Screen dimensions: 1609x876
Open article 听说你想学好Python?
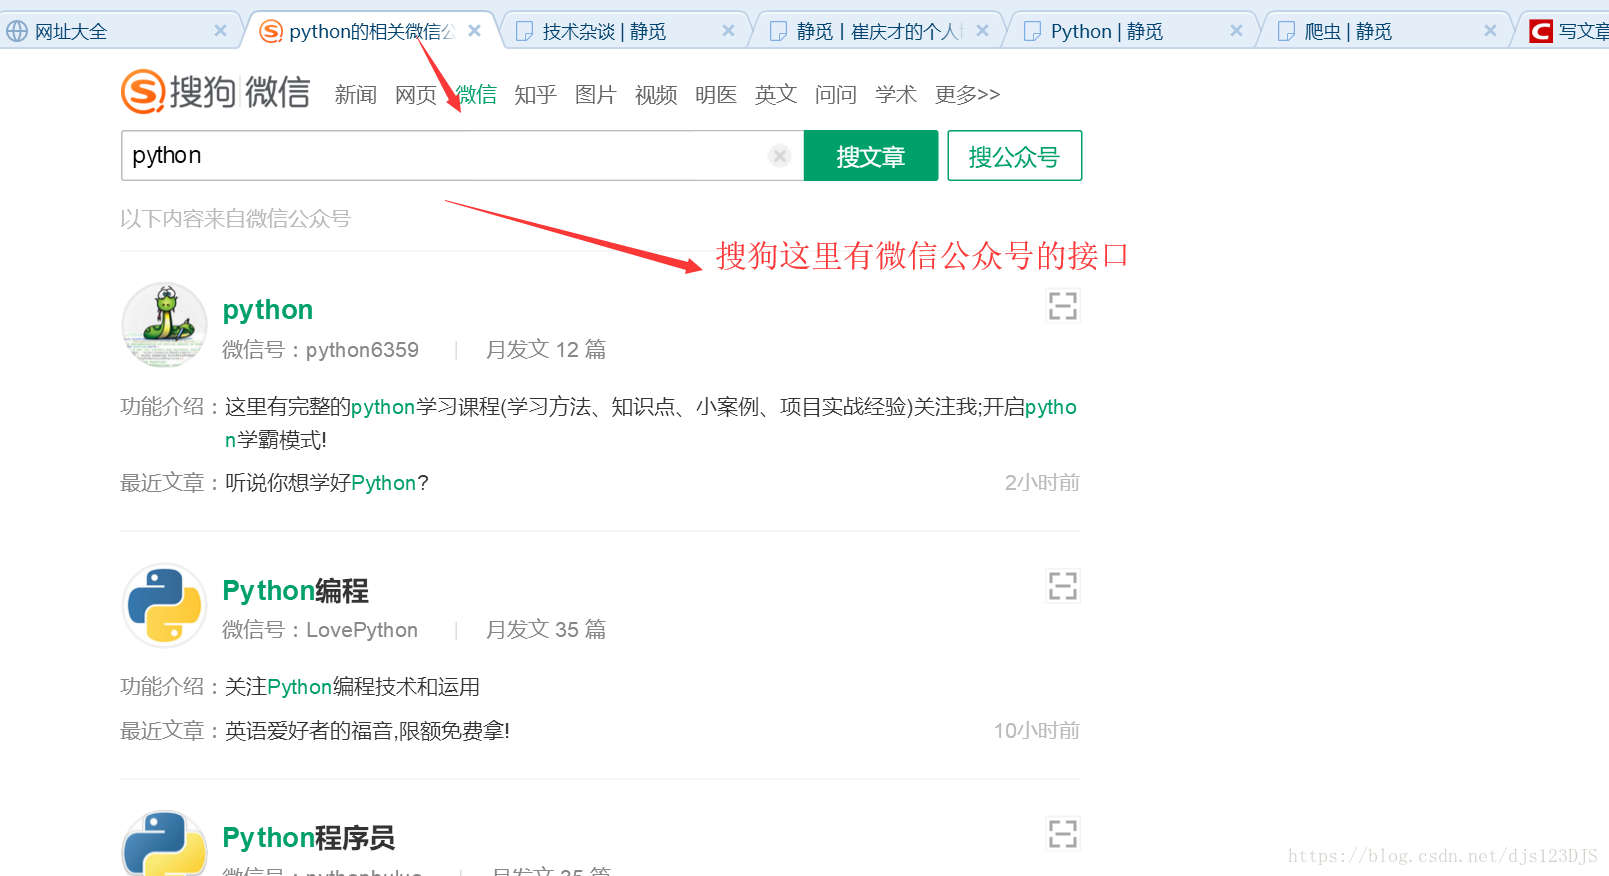(326, 483)
